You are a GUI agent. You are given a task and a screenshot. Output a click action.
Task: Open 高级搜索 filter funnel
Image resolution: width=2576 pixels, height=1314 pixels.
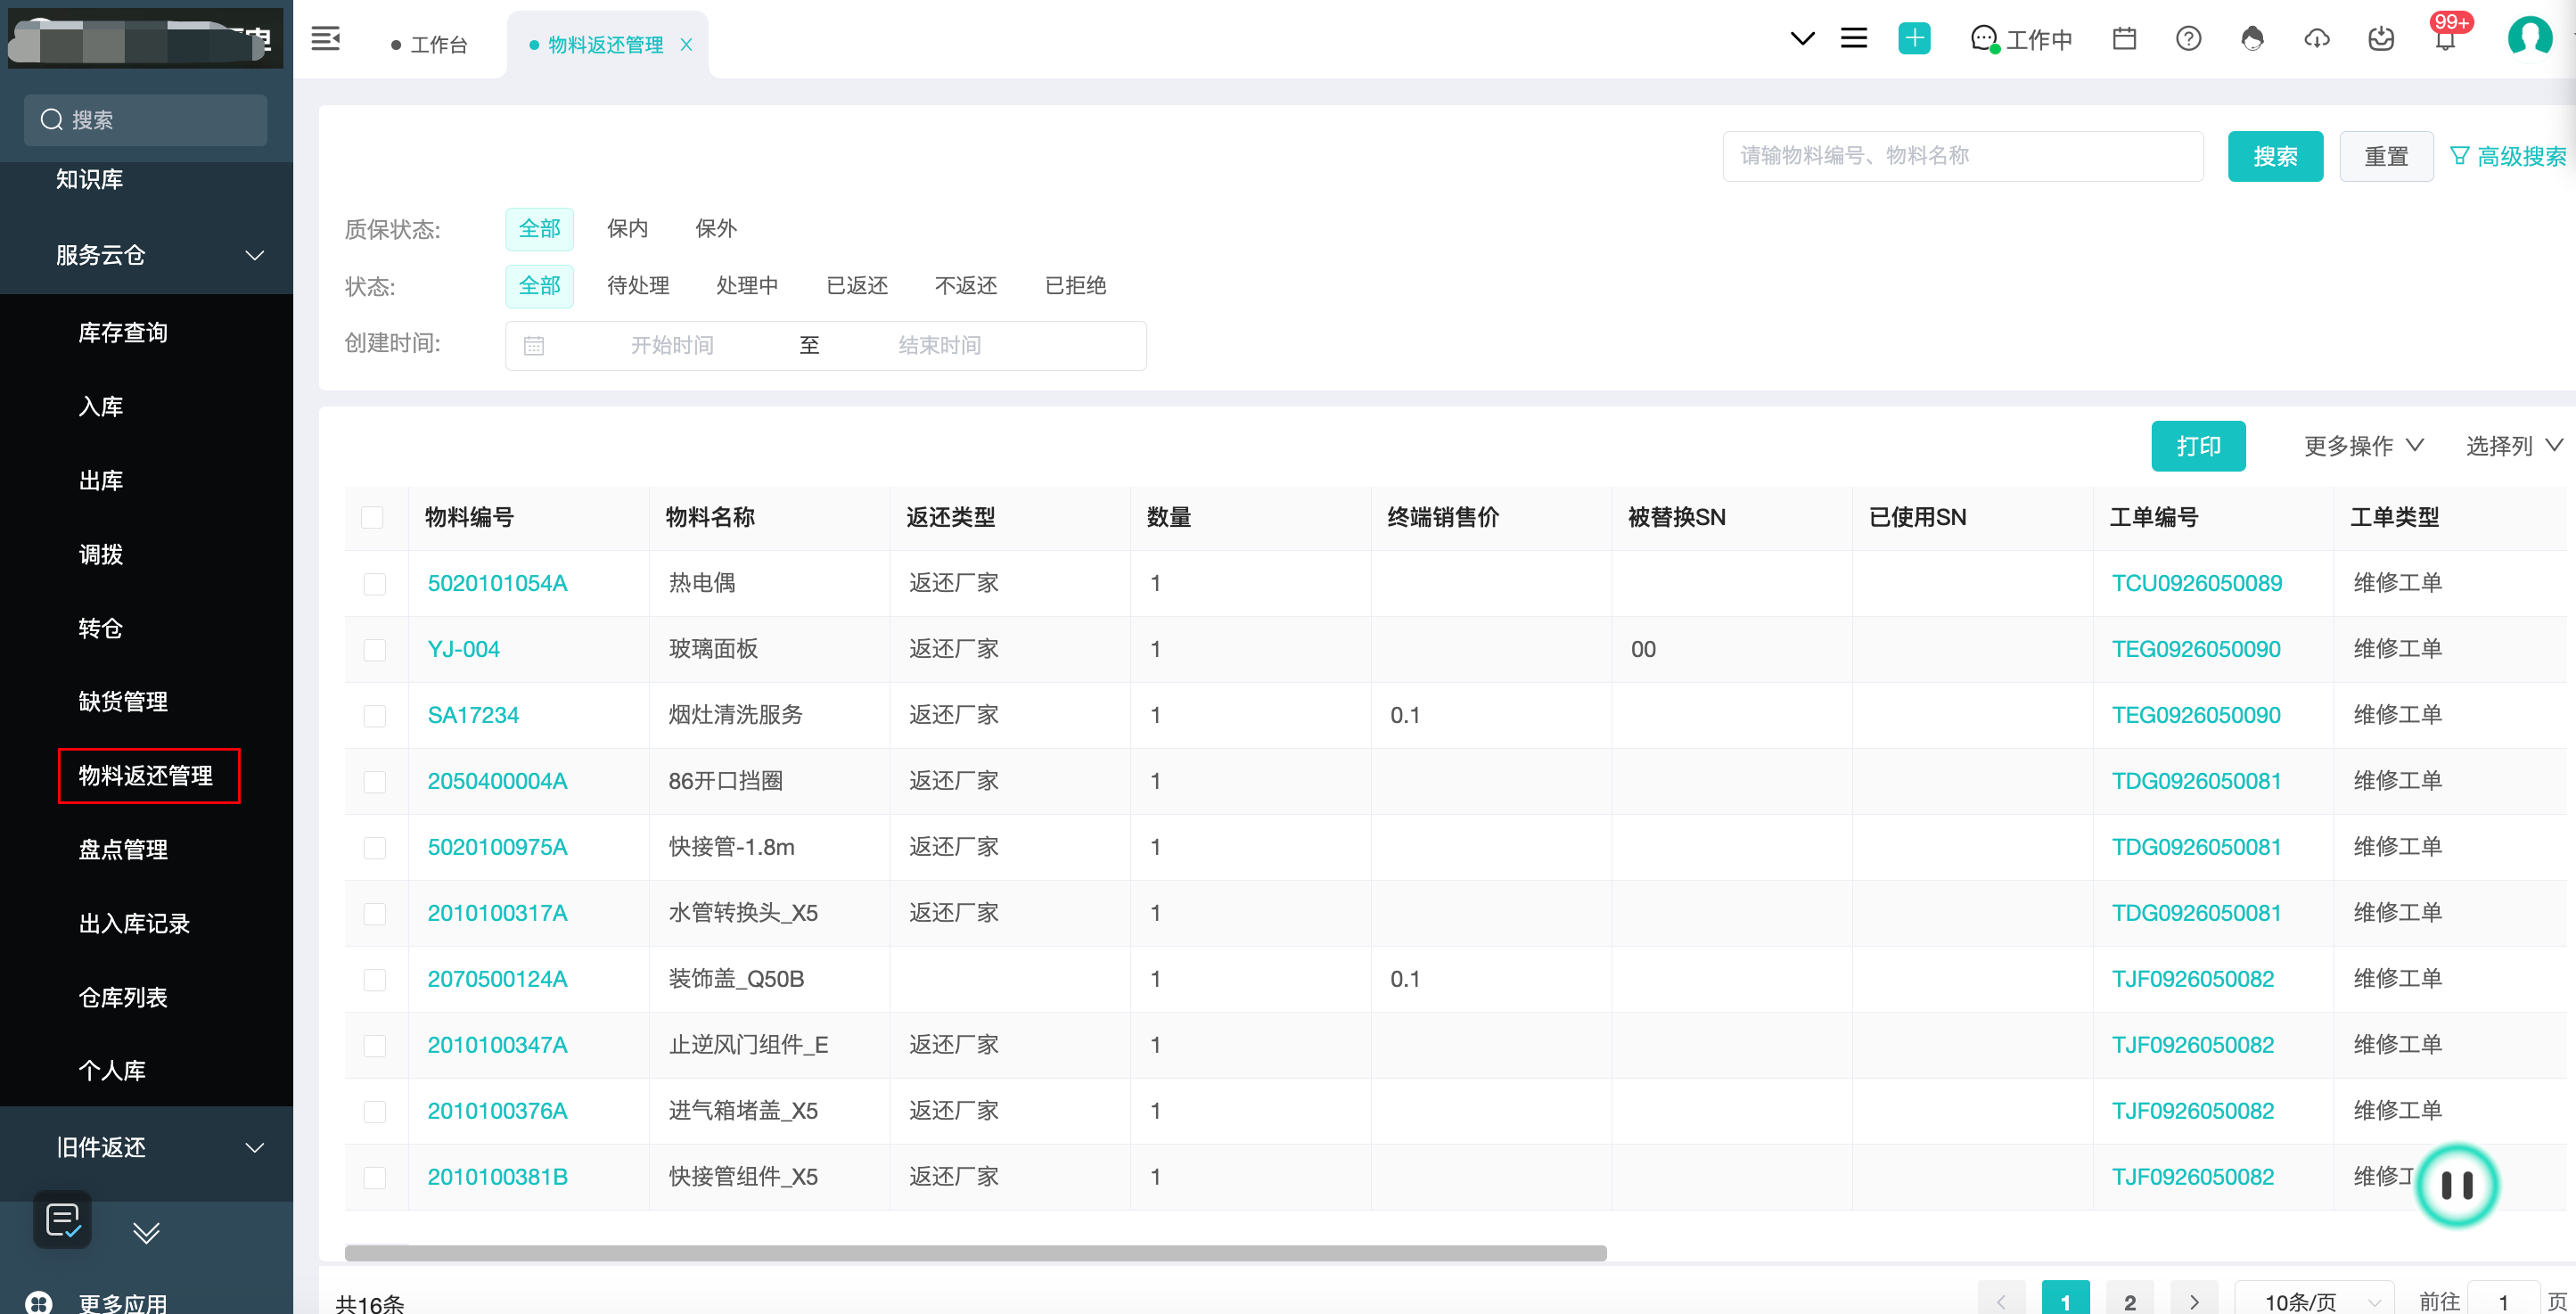[x=2508, y=156]
